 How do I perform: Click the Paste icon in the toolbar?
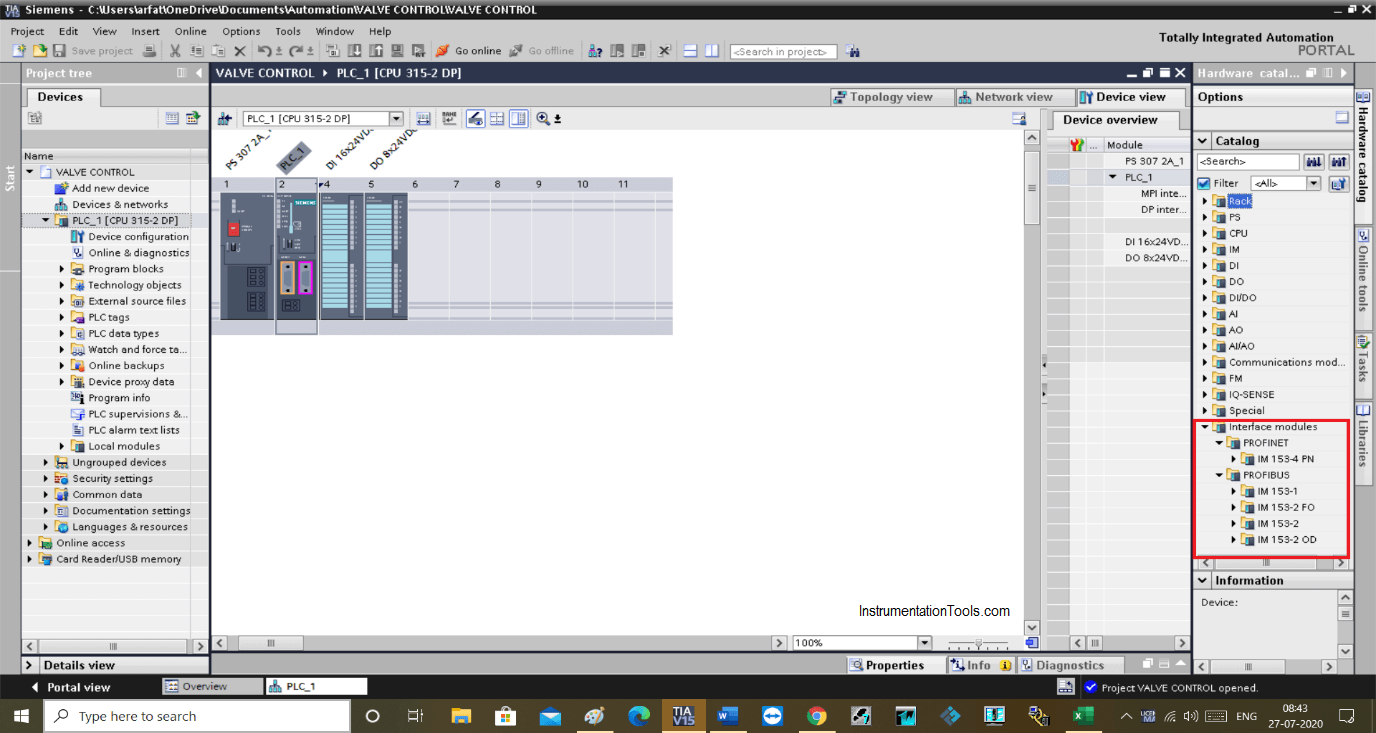coord(218,50)
